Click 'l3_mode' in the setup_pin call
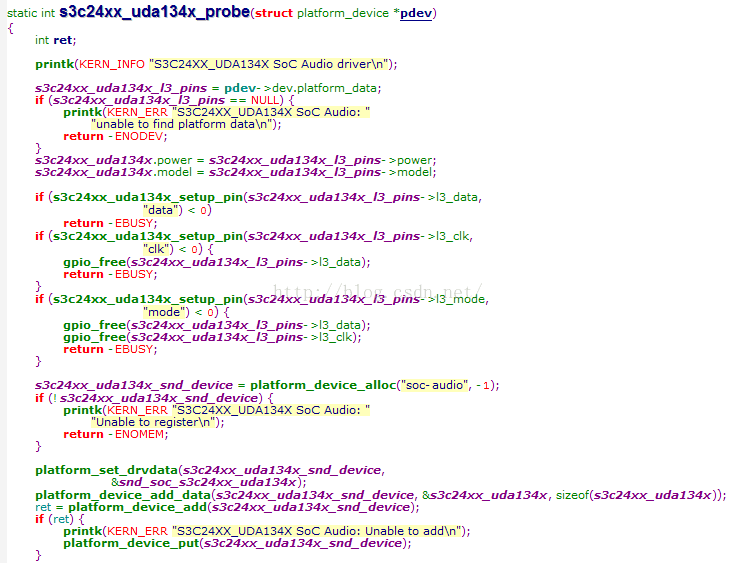Viewport: 737px width, 563px height. coord(461,299)
